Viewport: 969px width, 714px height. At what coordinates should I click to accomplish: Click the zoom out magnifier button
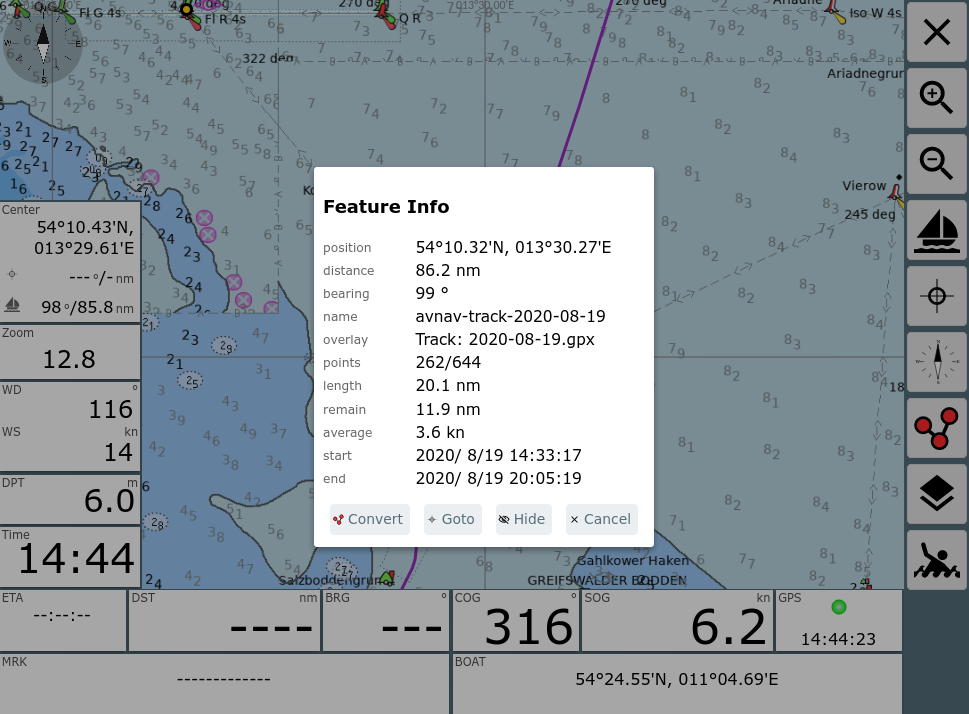click(x=936, y=164)
